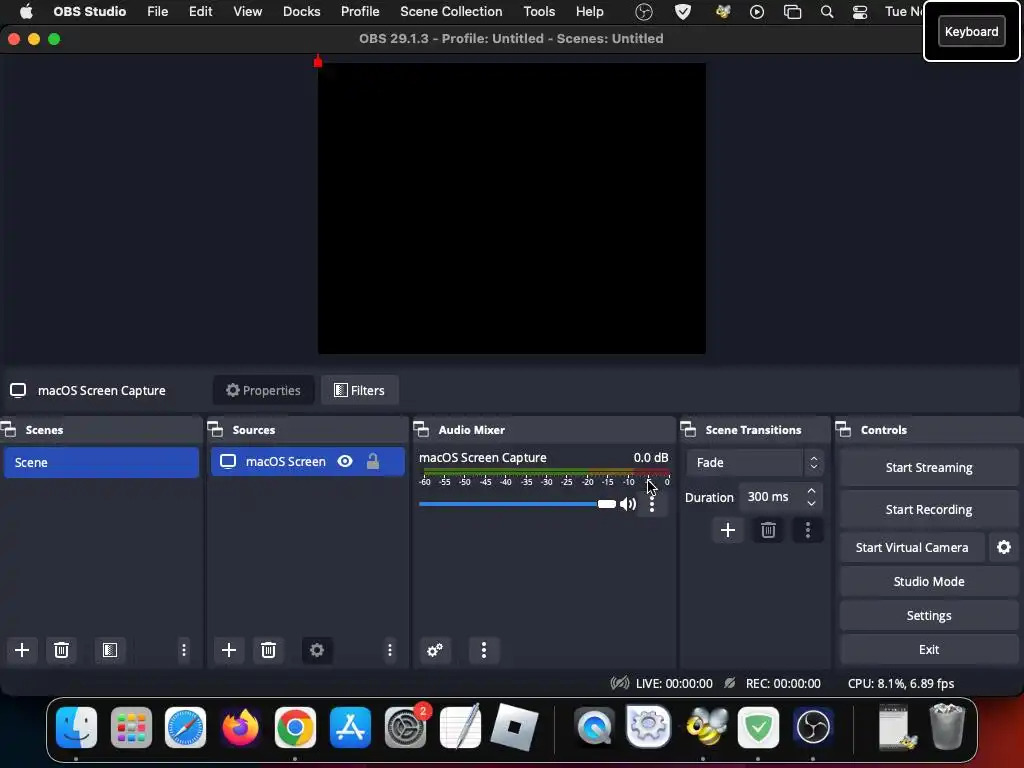Image resolution: width=1024 pixels, height=768 pixels.
Task: Open macOS Screen Capture audio options dots
Action: tap(652, 504)
